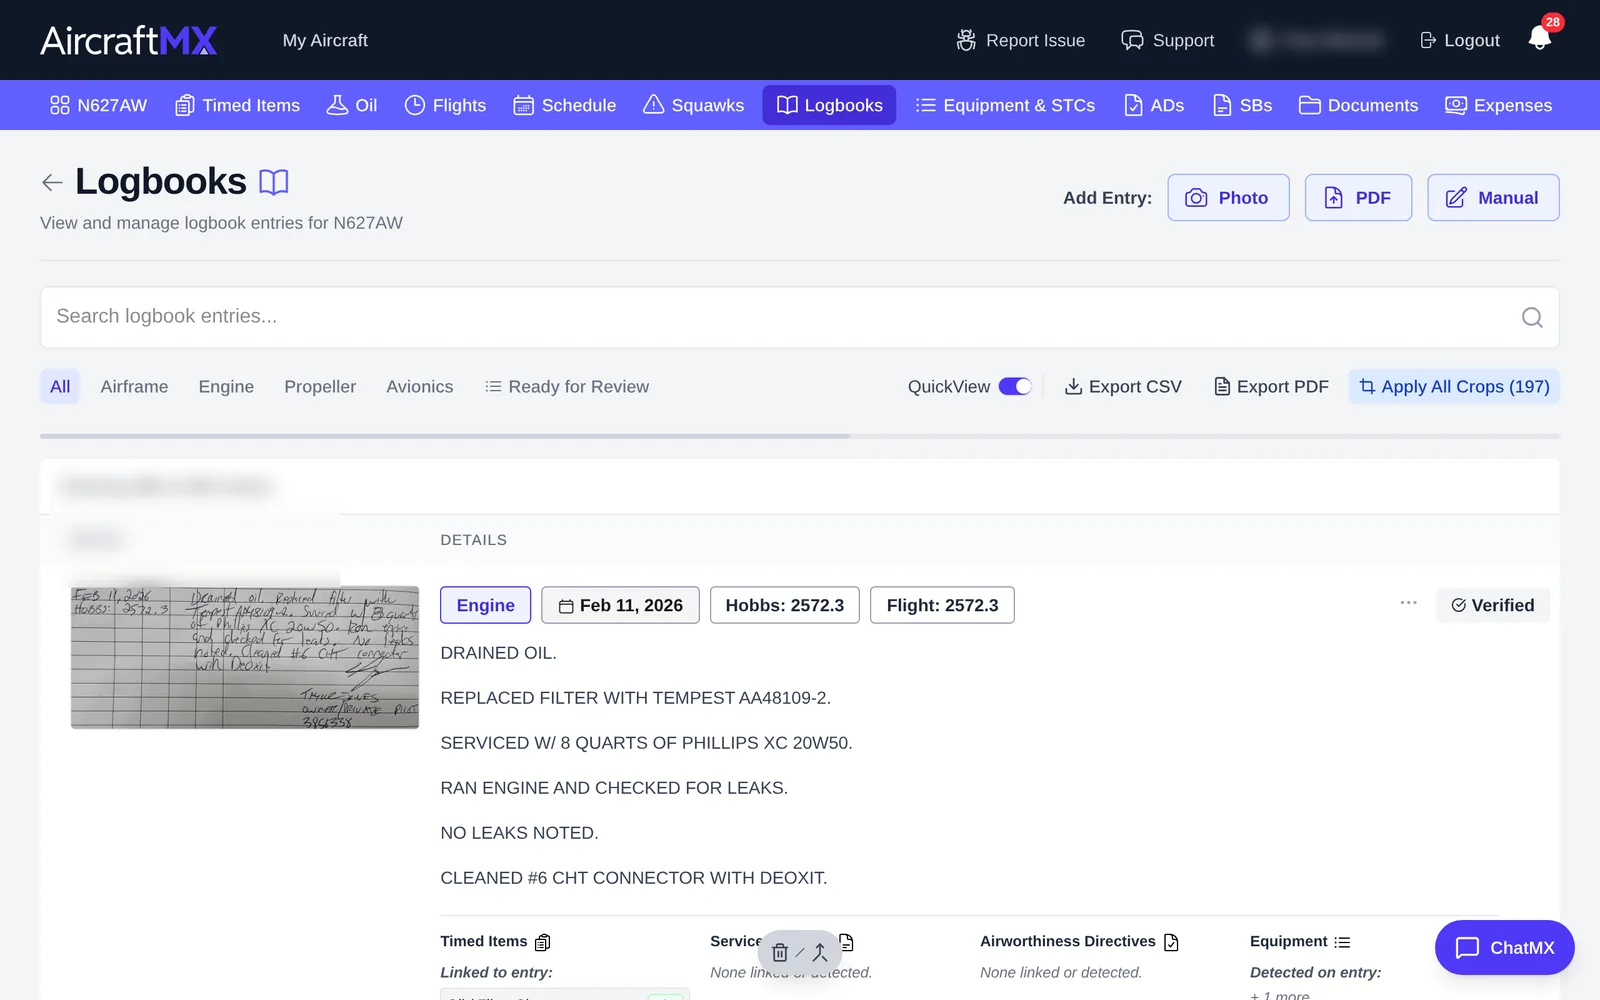1600x1000 pixels.
Task: Click the Documents folder icon
Action: (1309, 105)
